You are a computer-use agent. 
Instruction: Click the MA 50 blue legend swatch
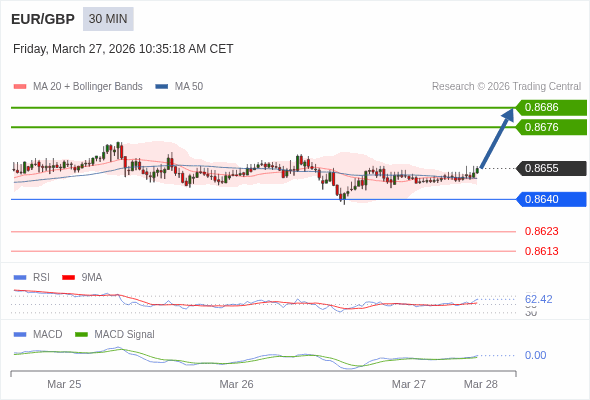[x=162, y=87]
